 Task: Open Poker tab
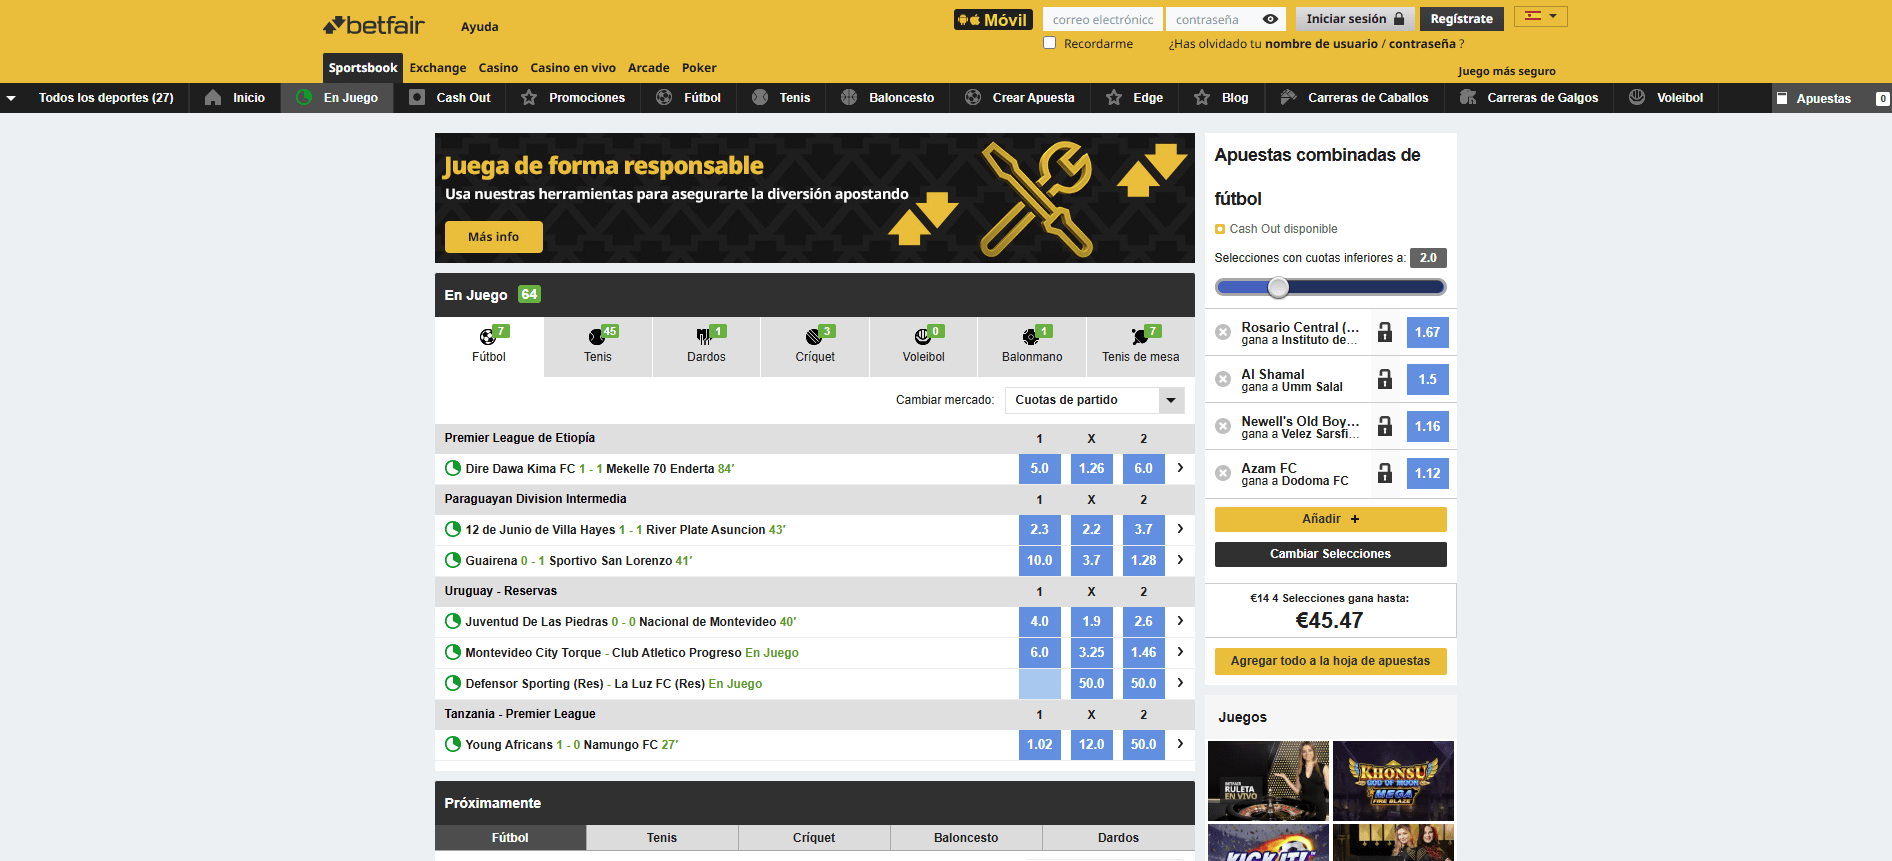tap(699, 68)
